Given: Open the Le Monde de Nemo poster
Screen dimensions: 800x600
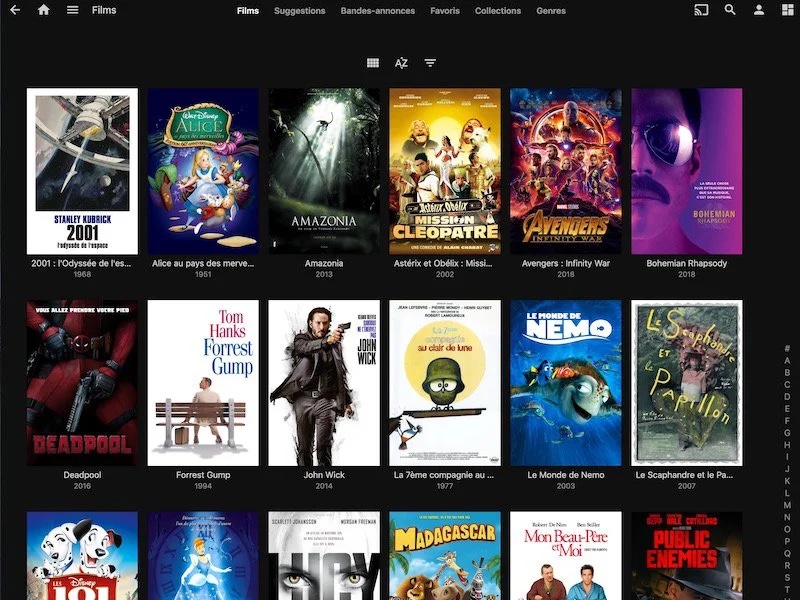Looking at the screenshot, I should (566, 383).
